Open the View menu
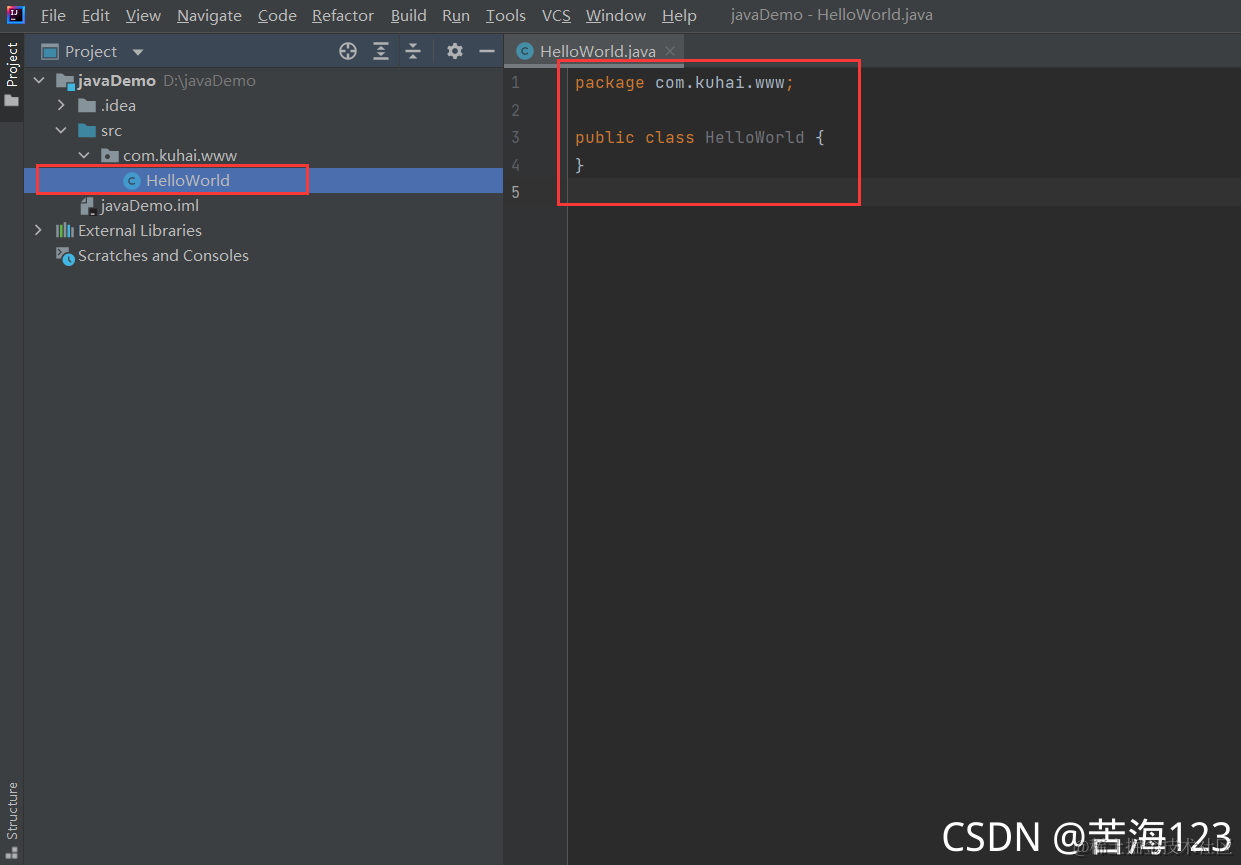1241x865 pixels. 143,16
